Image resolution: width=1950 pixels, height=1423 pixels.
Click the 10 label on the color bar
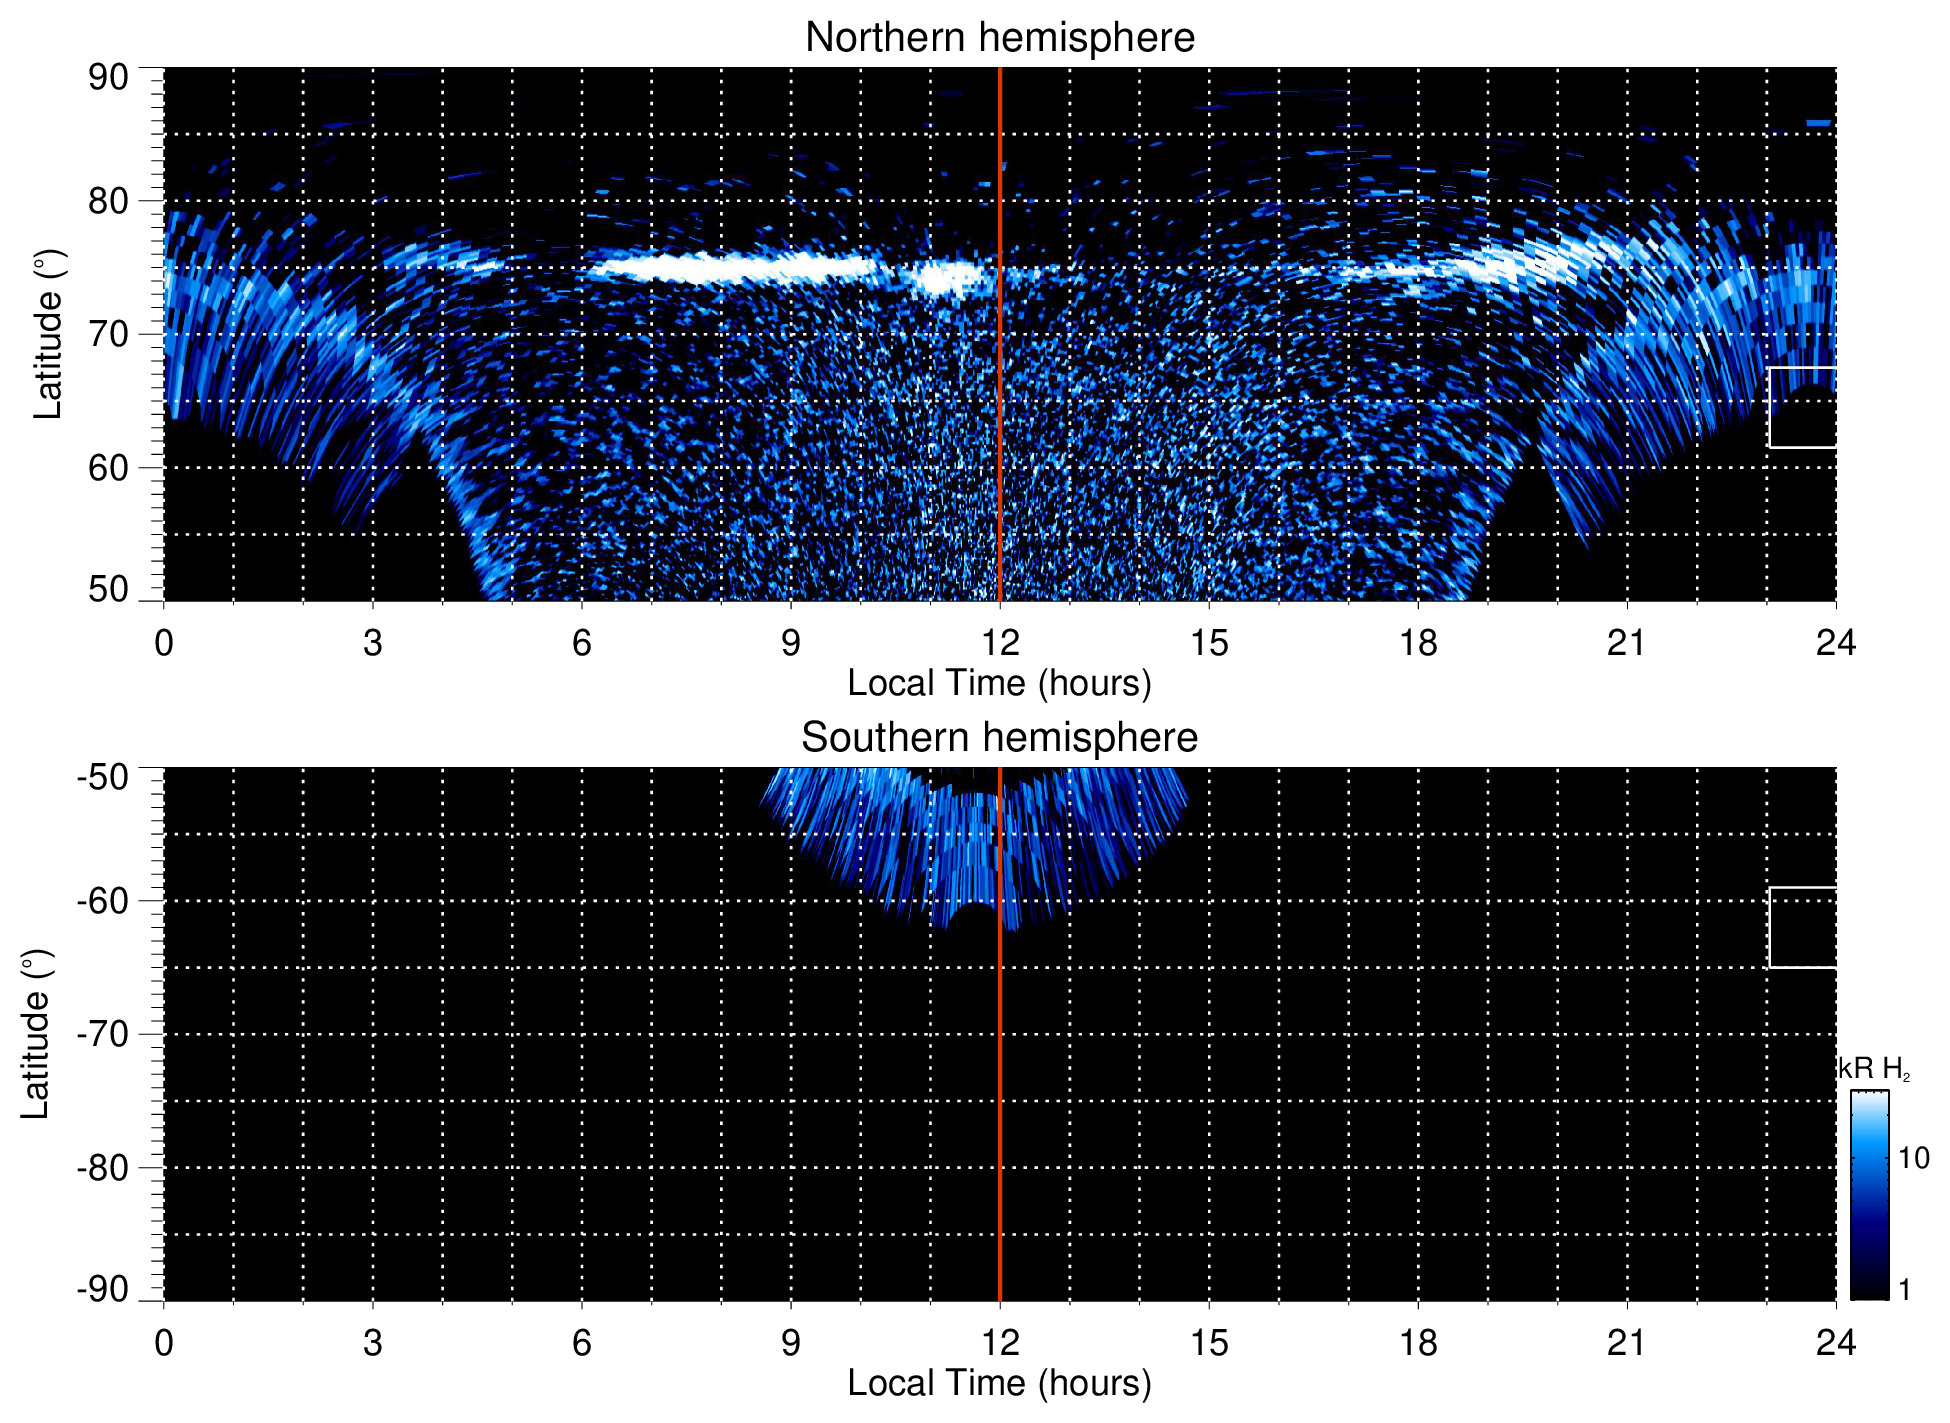1913,1158
